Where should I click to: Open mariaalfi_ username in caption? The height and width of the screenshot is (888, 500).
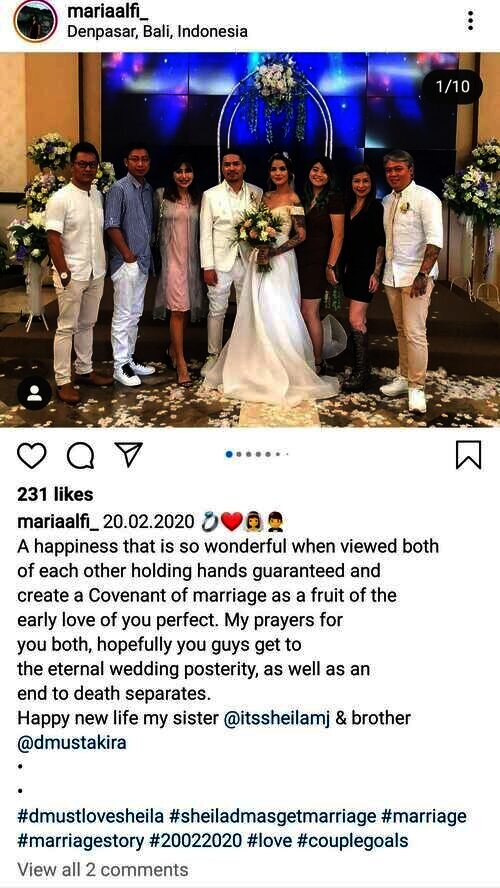click(x=58, y=521)
